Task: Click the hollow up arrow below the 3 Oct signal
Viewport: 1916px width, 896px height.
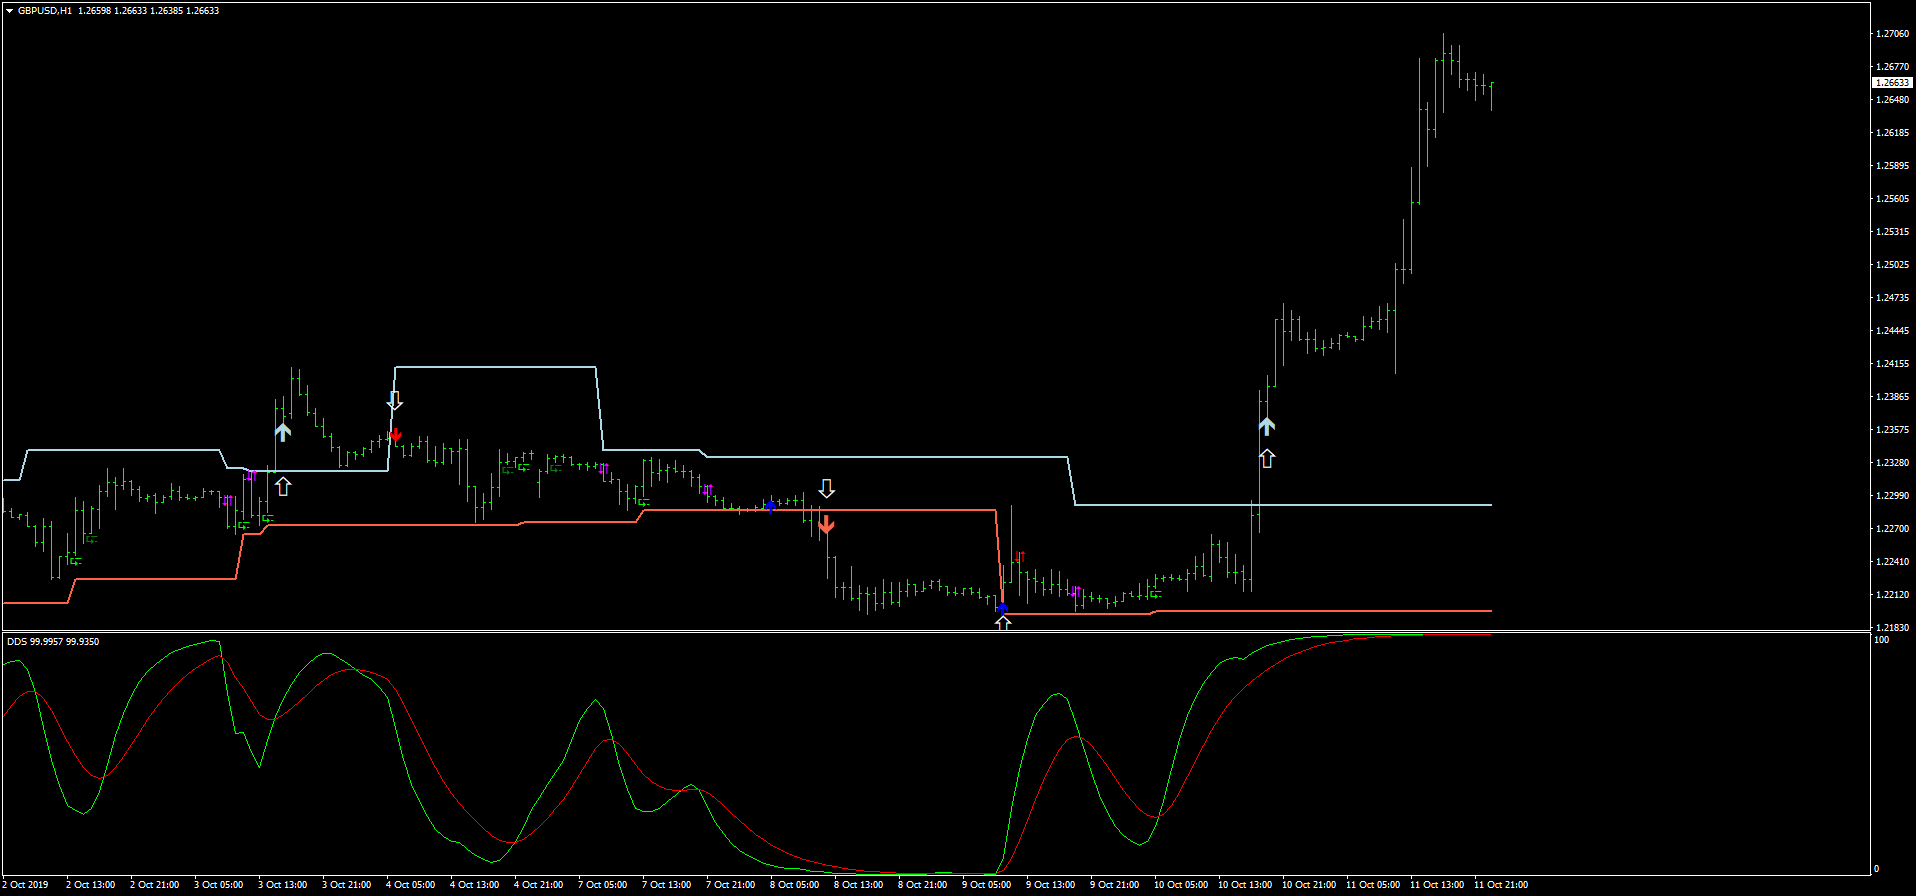Action: (x=283, y=486)
